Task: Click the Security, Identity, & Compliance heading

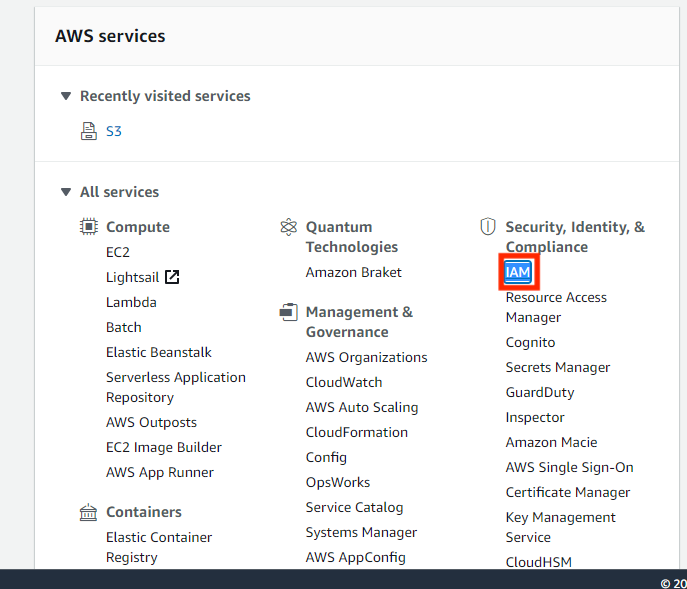Action: tap(575, 237)
